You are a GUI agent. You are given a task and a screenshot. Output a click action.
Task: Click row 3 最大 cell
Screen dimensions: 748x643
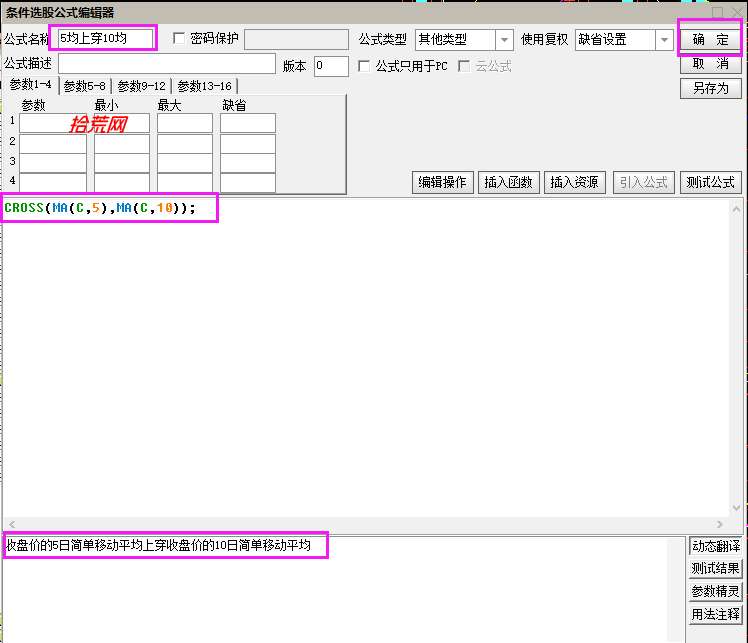[x=185, y=163]
